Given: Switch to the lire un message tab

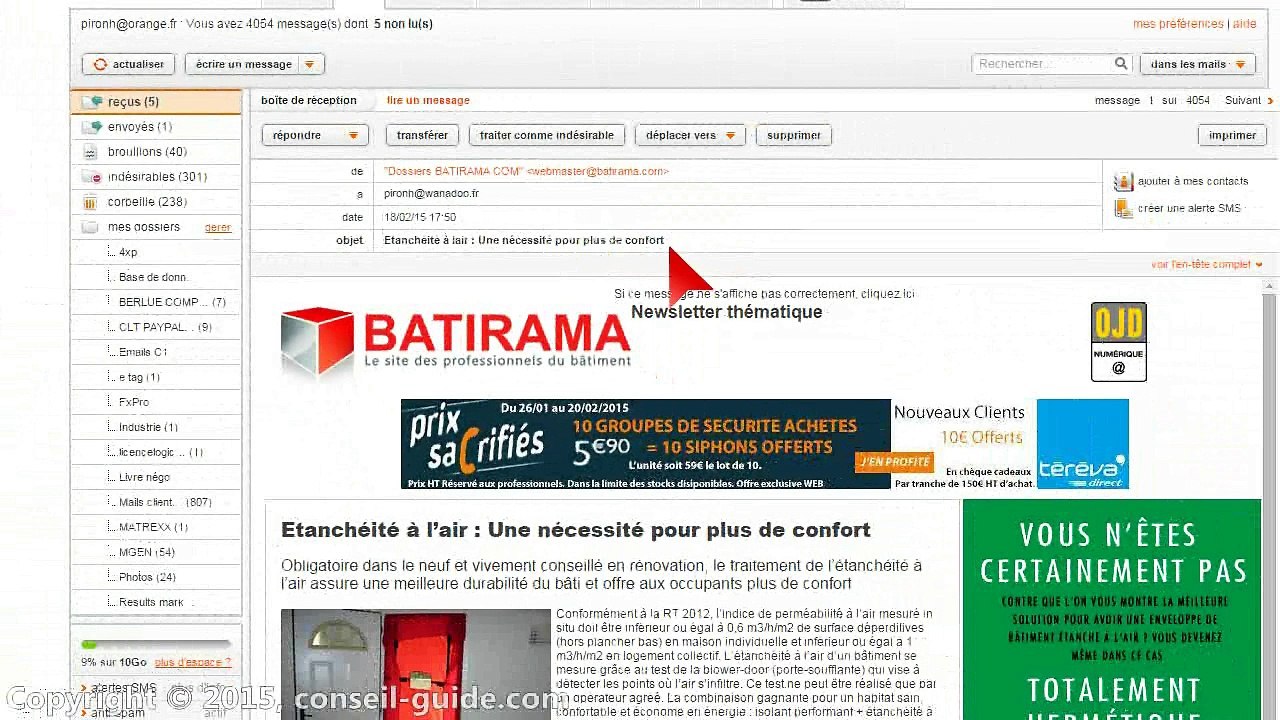Looking at the screenshot, I should coord(428,100).
